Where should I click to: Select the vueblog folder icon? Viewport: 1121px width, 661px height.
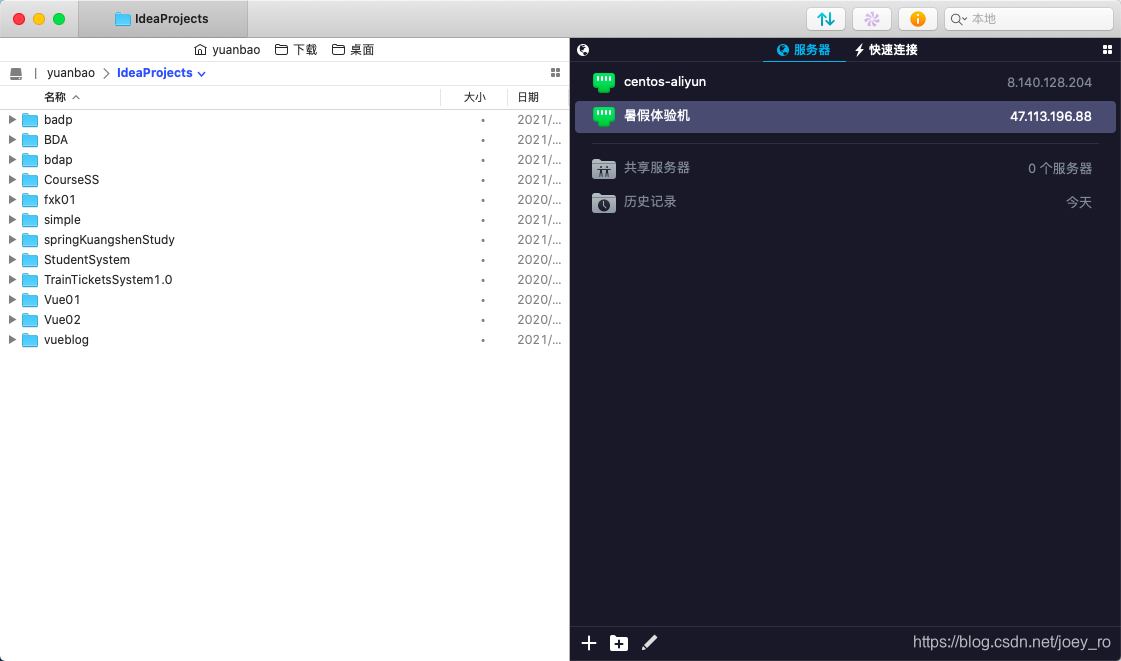click(x=30, y=339)
